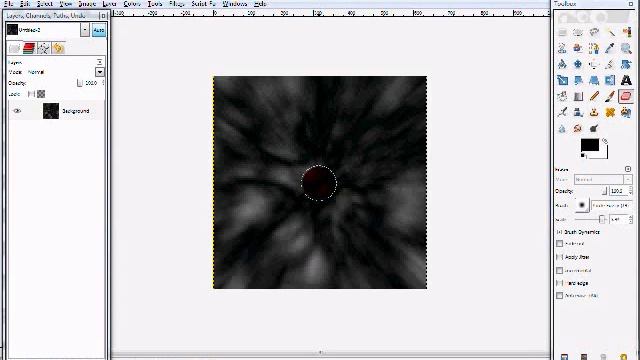Select the Move tool
This screenshot has height=360, width=640.
coord(578,64)
